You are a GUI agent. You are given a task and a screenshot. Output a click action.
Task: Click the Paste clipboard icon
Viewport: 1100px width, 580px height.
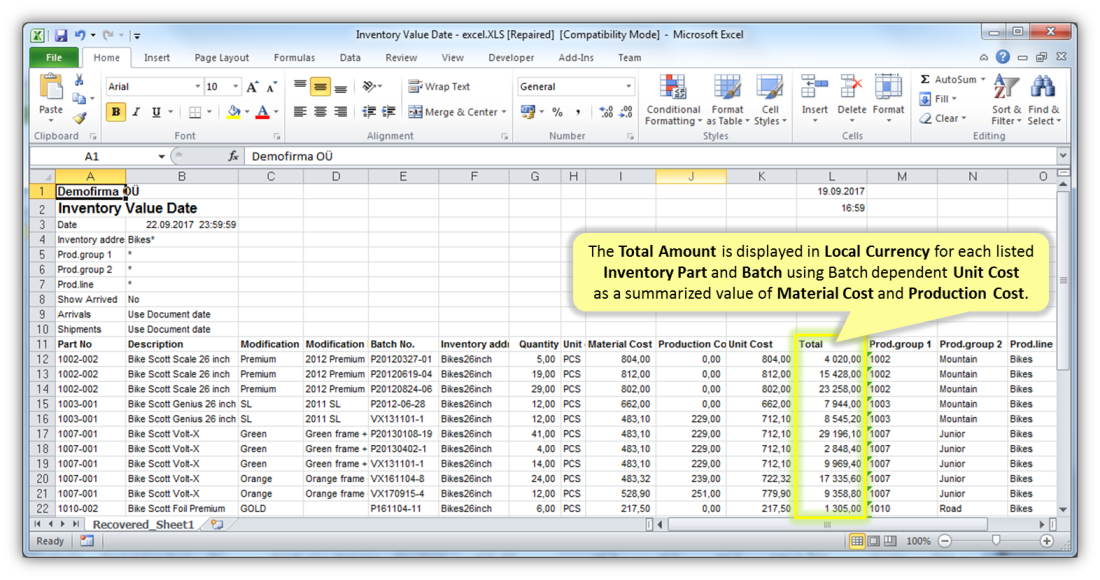click(x=51, y=87)
